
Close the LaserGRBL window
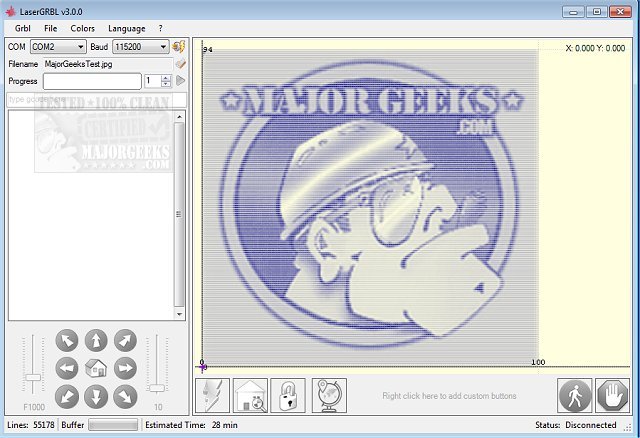pos(620,12)
